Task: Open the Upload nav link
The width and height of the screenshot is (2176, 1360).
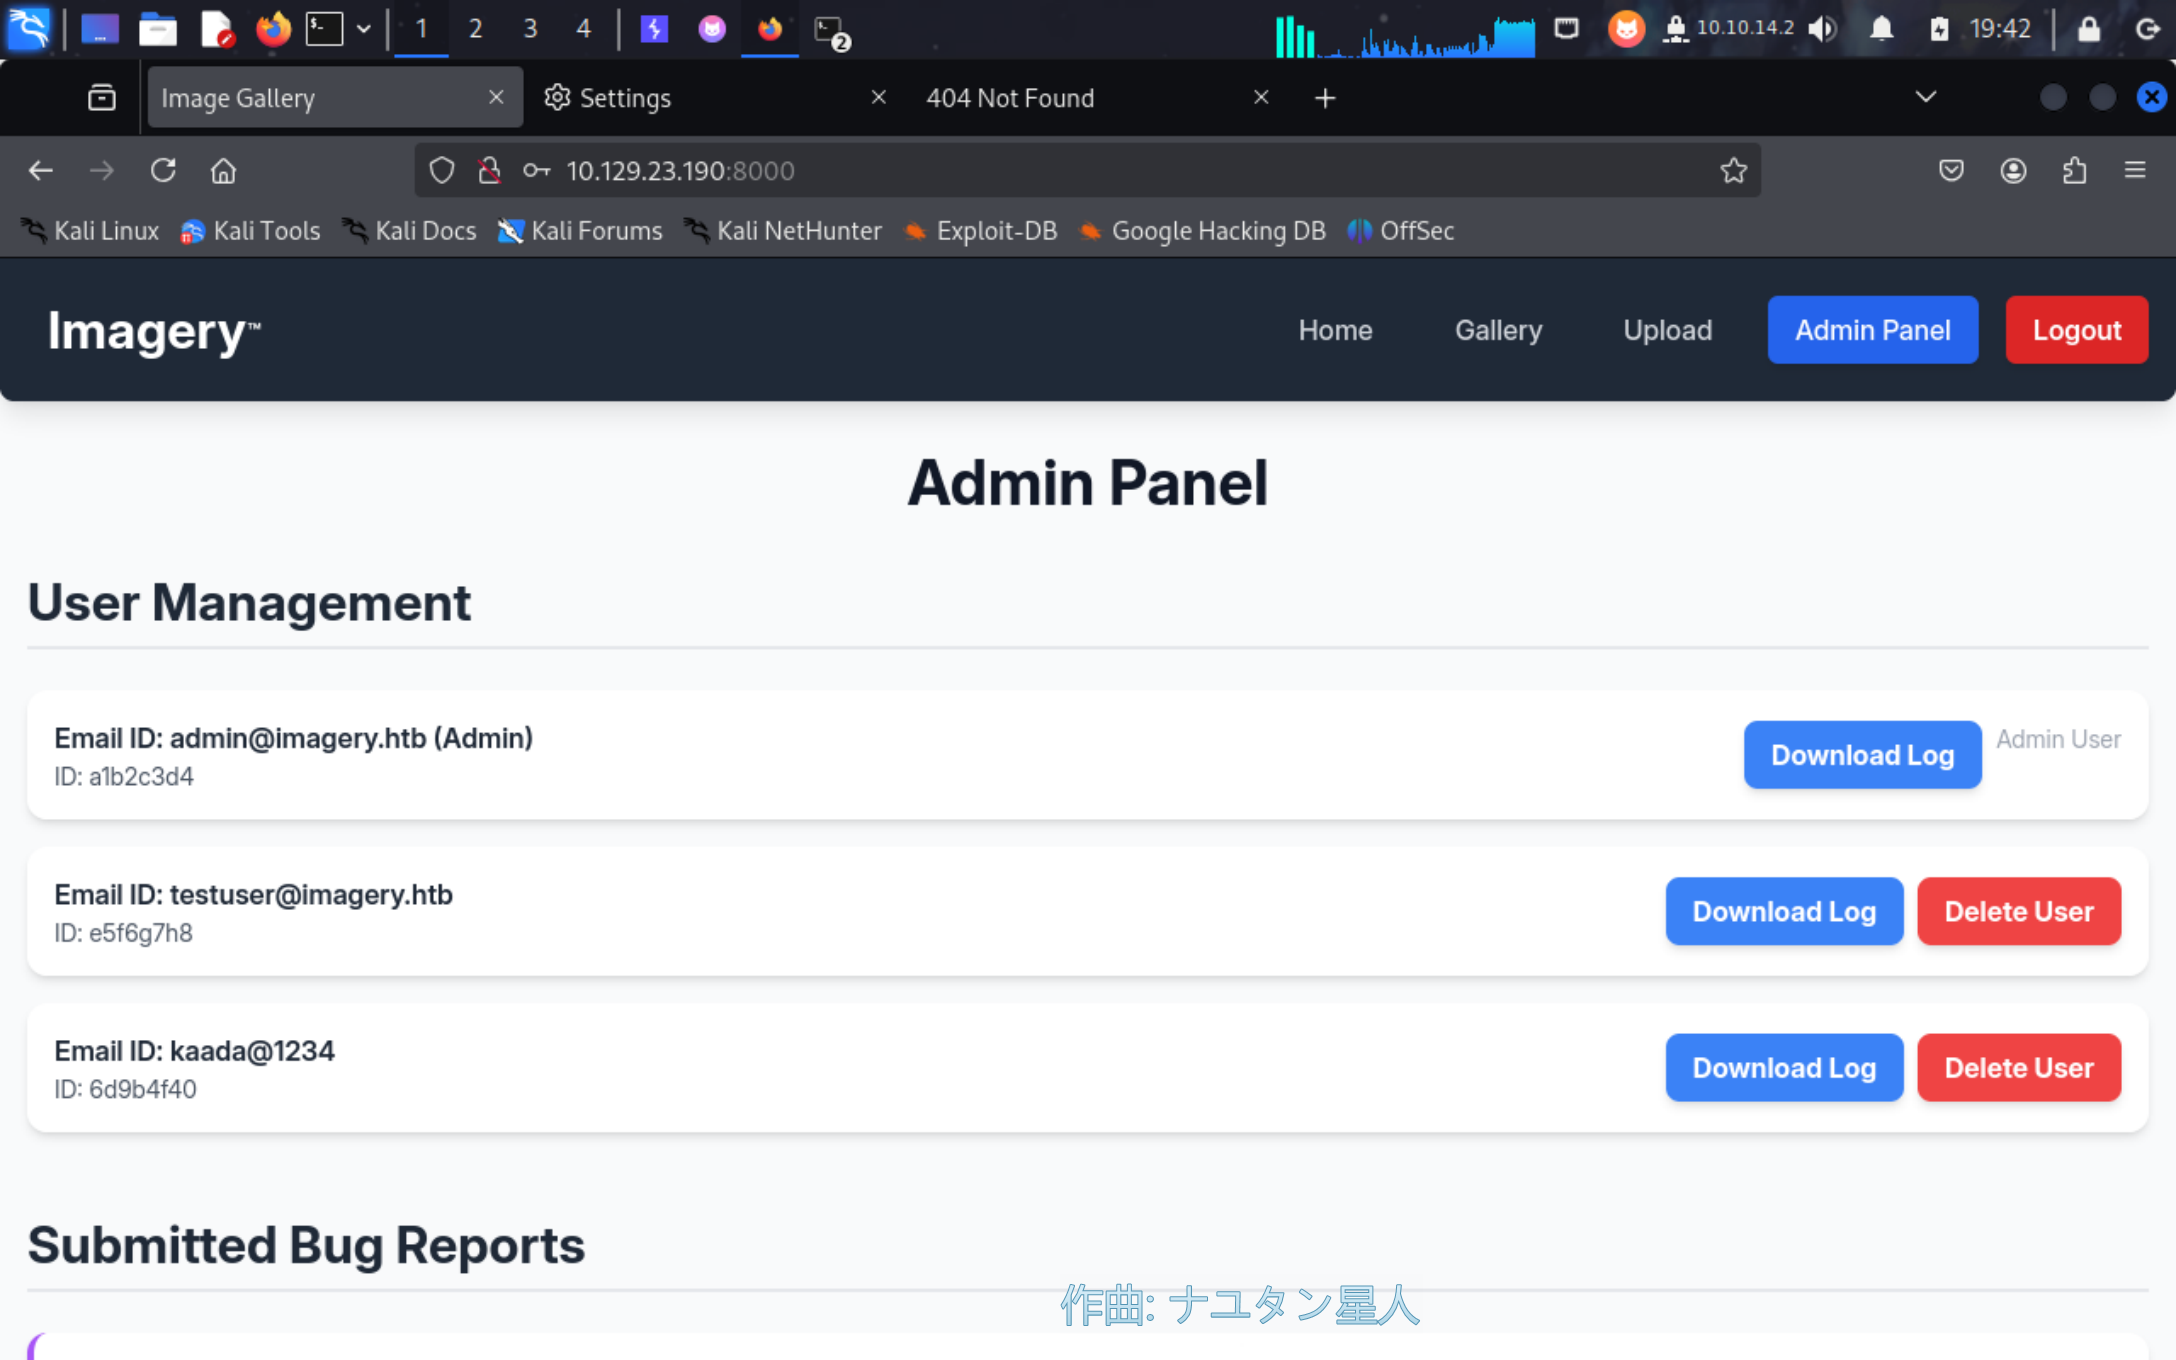Action: pyautogui.click(x=1667, y=330)
